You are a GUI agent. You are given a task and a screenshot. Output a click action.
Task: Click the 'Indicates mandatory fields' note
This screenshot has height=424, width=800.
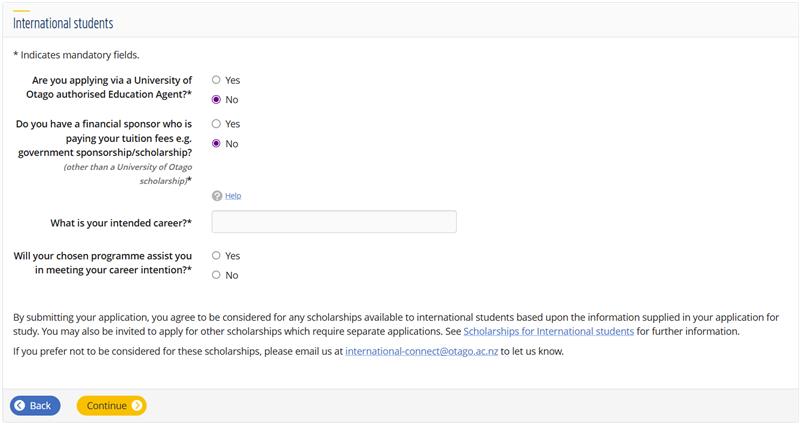[76, 55]
